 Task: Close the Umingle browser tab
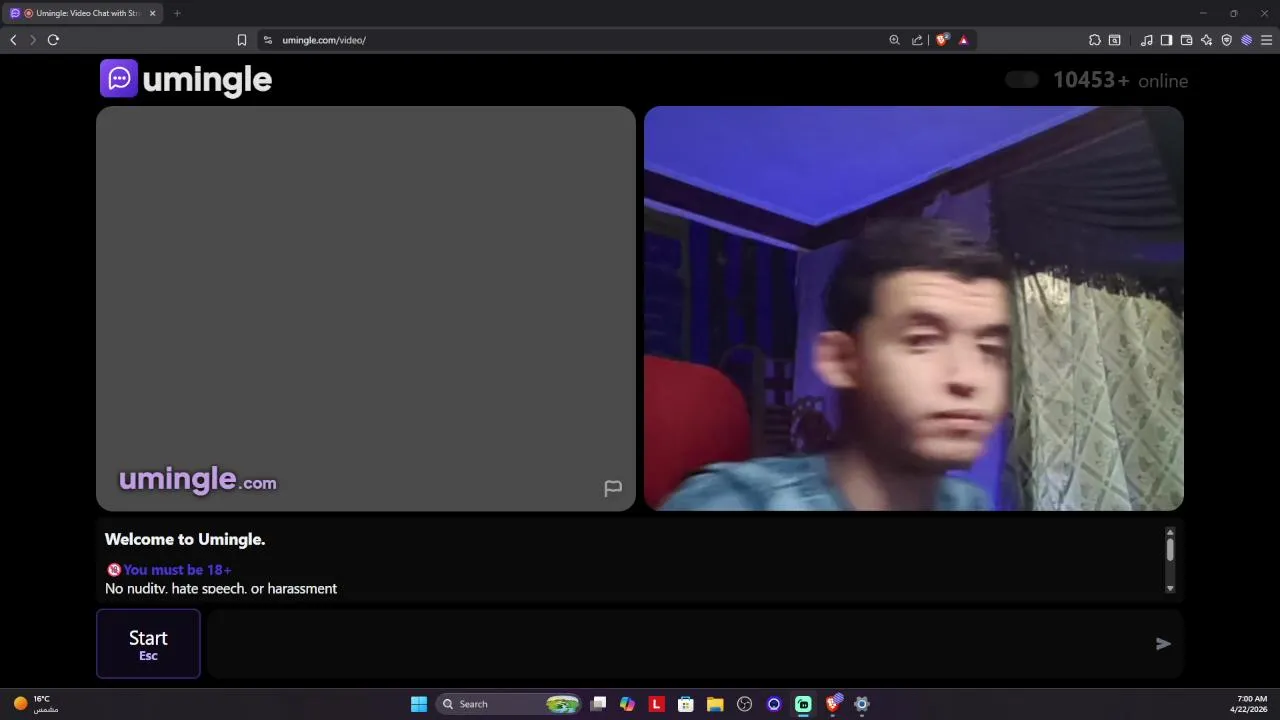click(153, 13)
